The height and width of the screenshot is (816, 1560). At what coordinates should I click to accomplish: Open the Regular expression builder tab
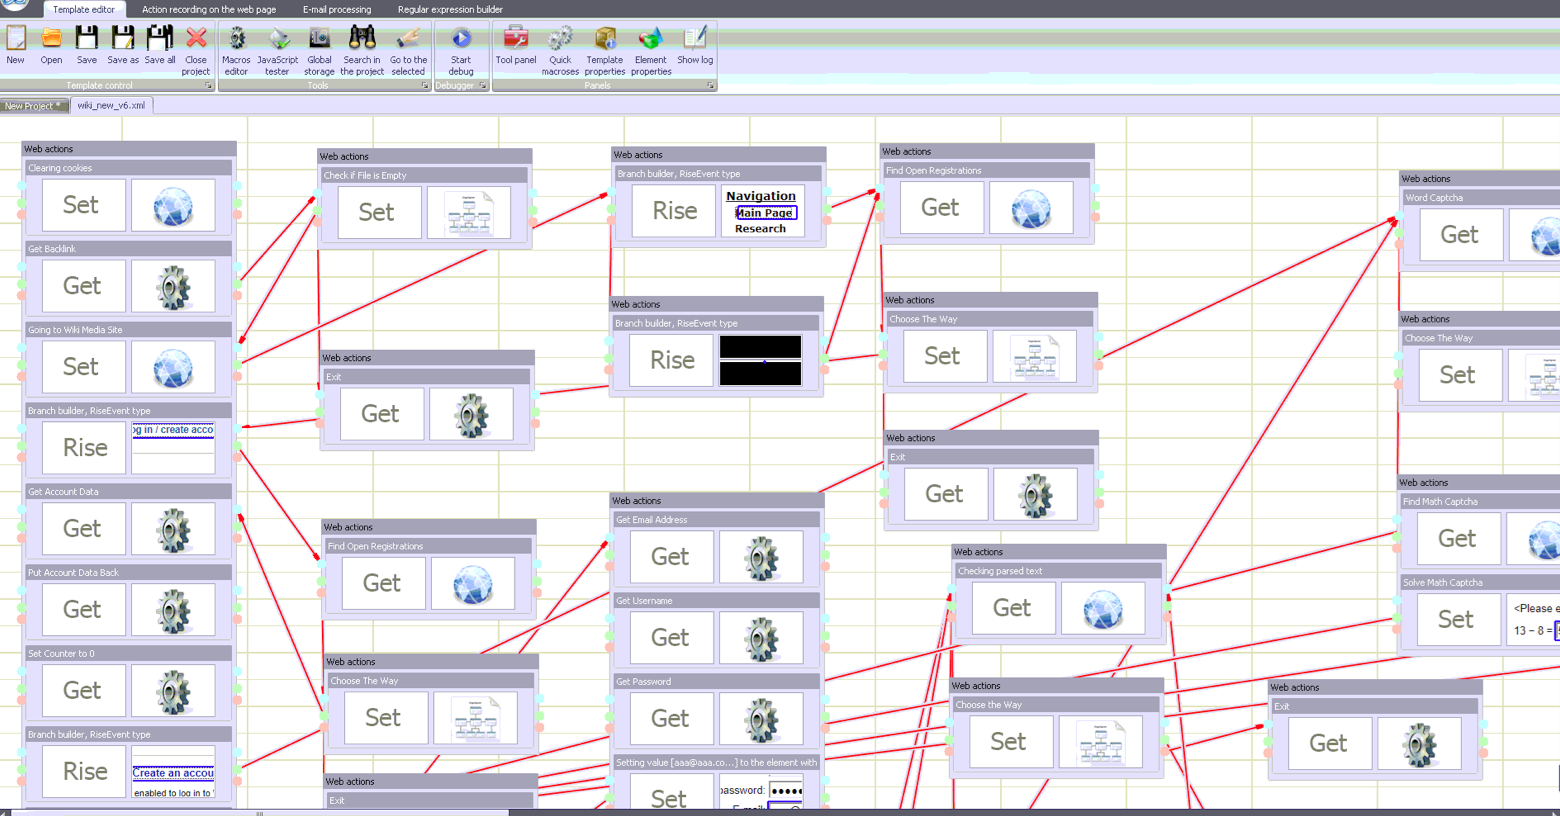tap(450, 9)
